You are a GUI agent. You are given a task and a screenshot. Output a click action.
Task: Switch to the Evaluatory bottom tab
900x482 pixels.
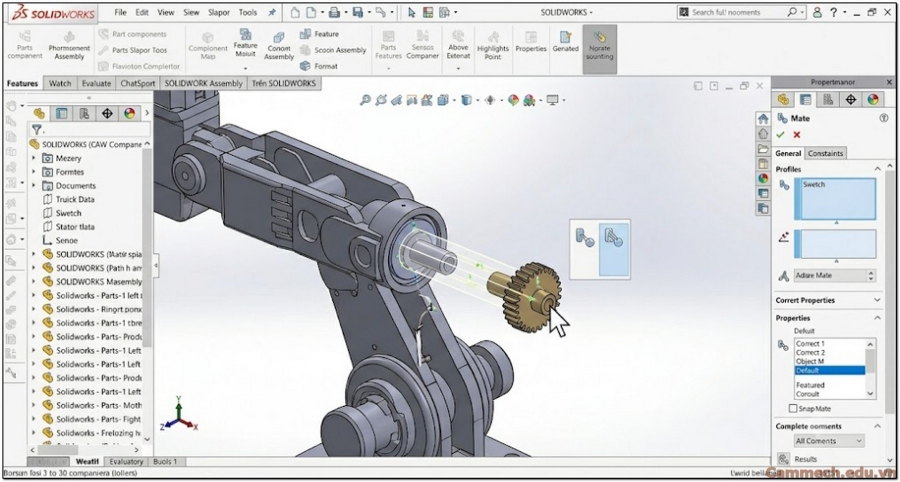pyautogui.click(x=126, y=461)
